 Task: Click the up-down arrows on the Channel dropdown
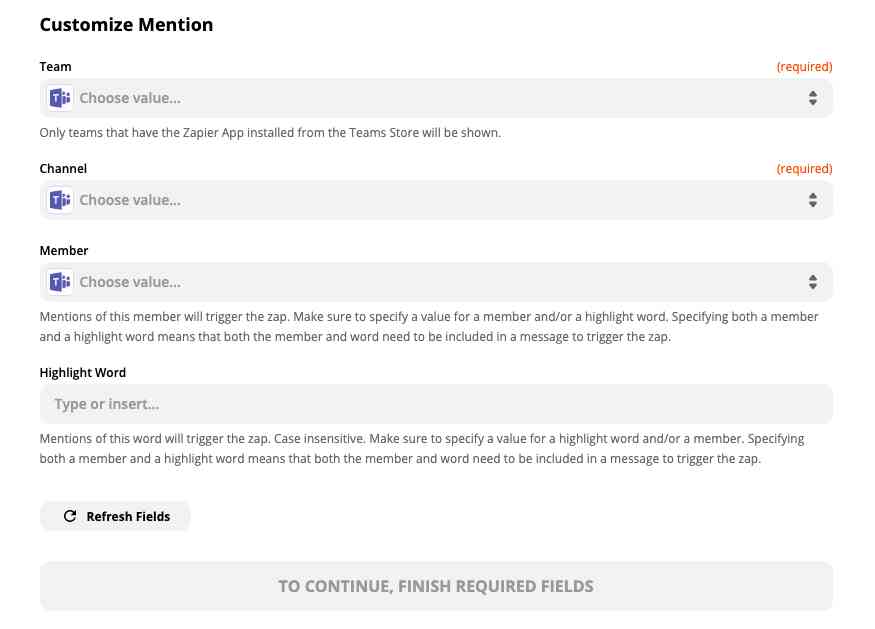tap(812, 199)
